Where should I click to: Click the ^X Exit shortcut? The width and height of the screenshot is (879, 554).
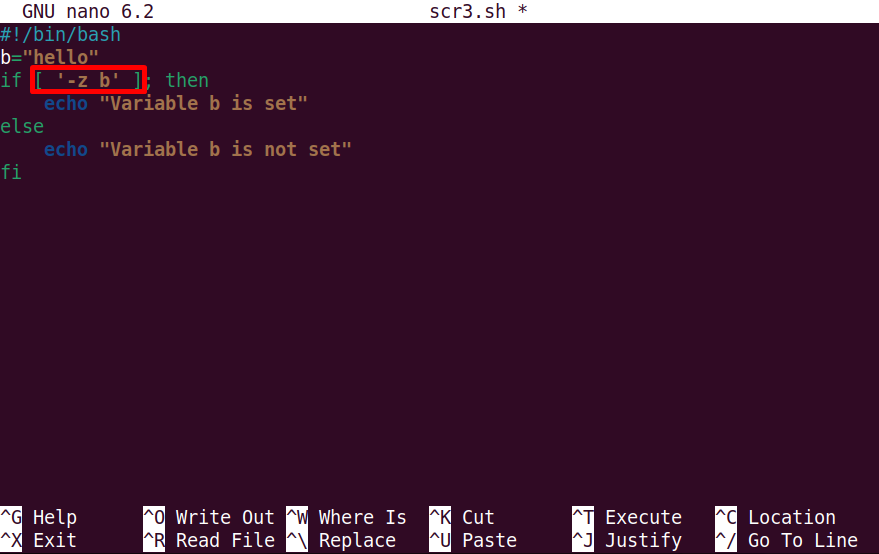pos(39,540)
